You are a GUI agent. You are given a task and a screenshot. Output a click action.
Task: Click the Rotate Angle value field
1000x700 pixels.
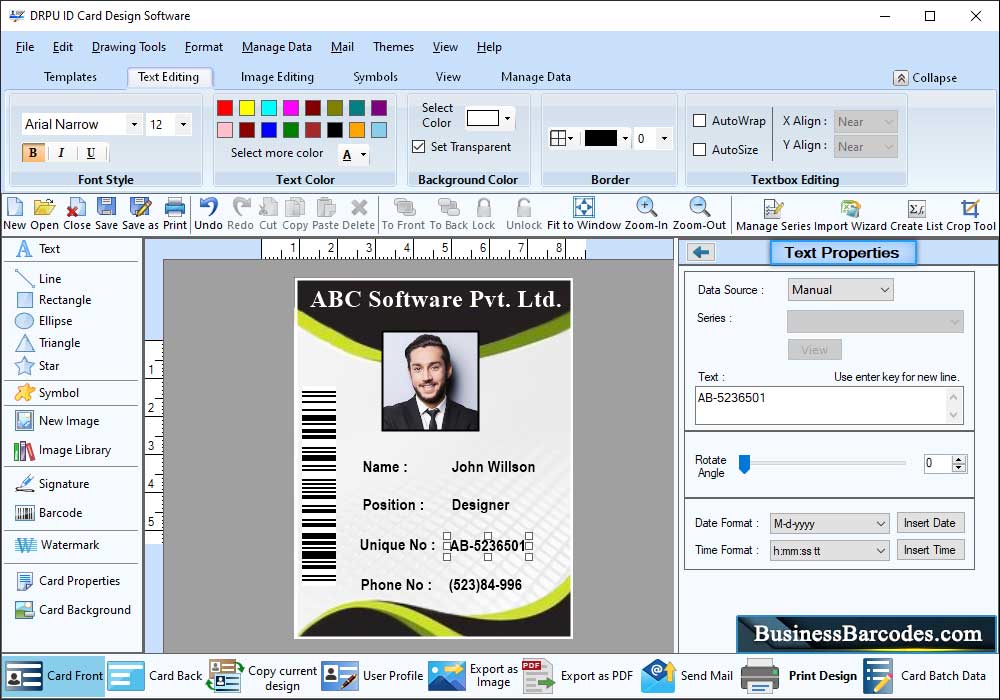[x=938, y=463]
